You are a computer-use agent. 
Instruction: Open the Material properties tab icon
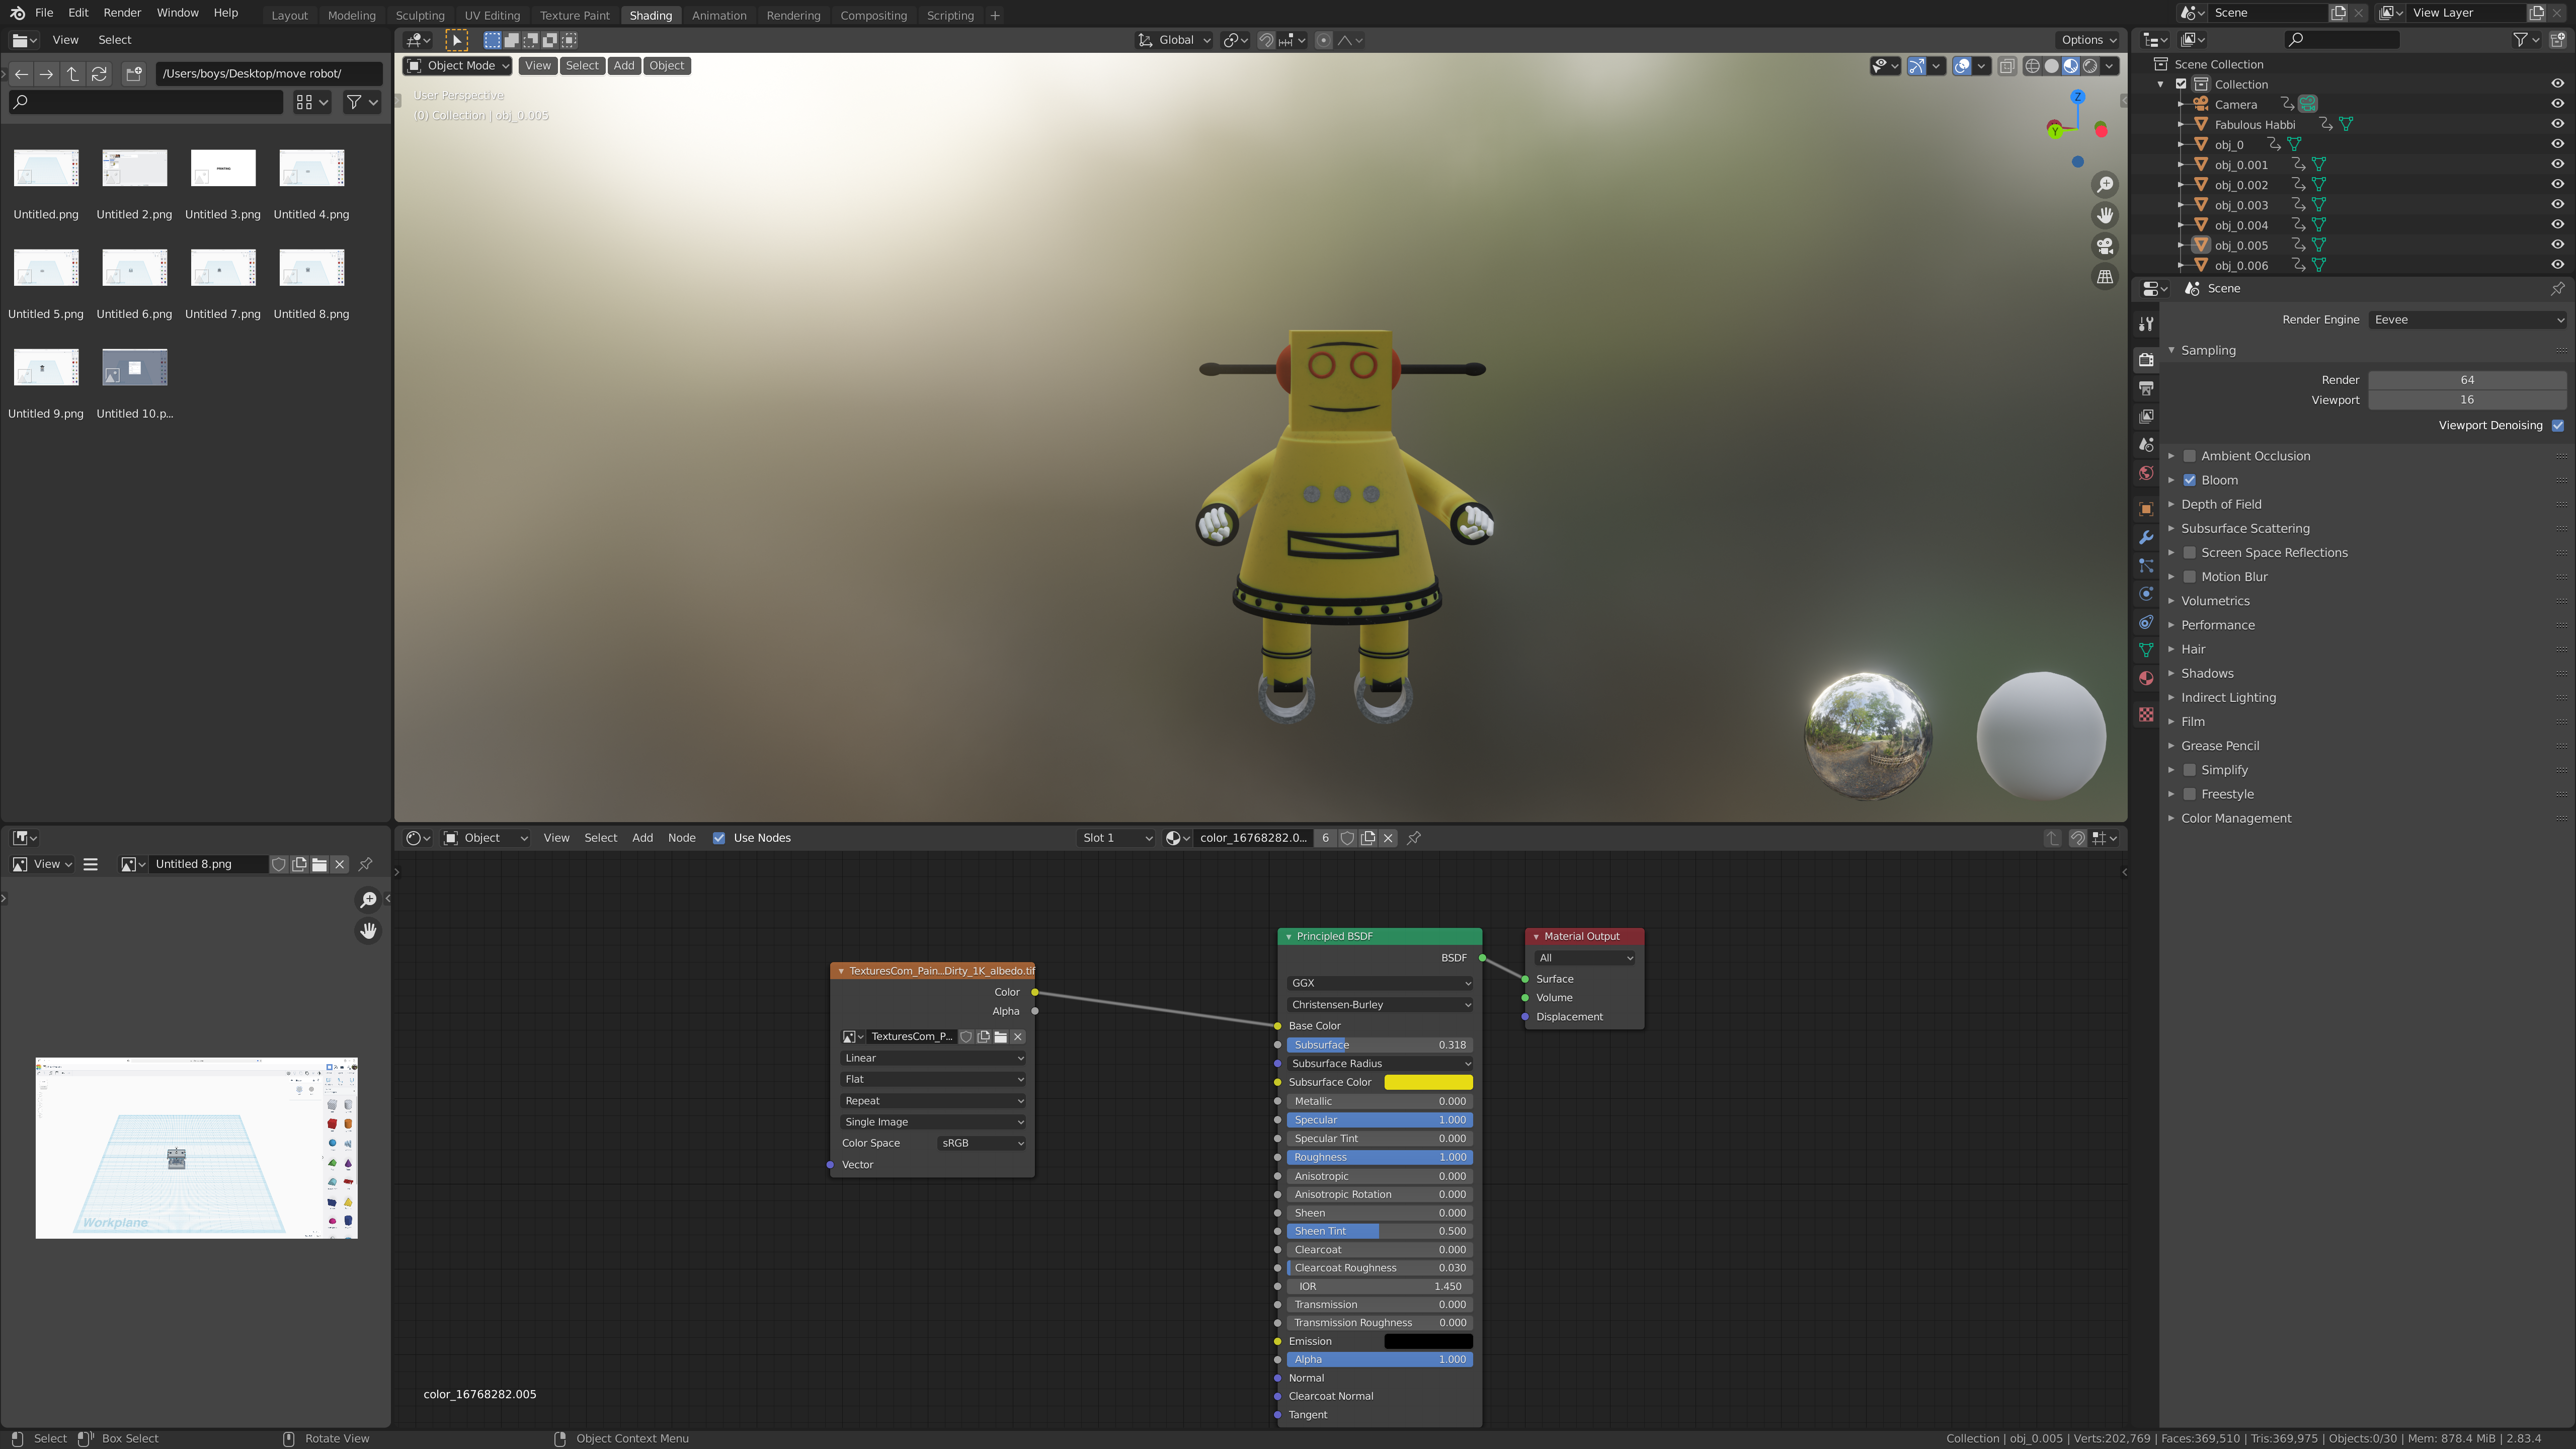point(2146,679)
